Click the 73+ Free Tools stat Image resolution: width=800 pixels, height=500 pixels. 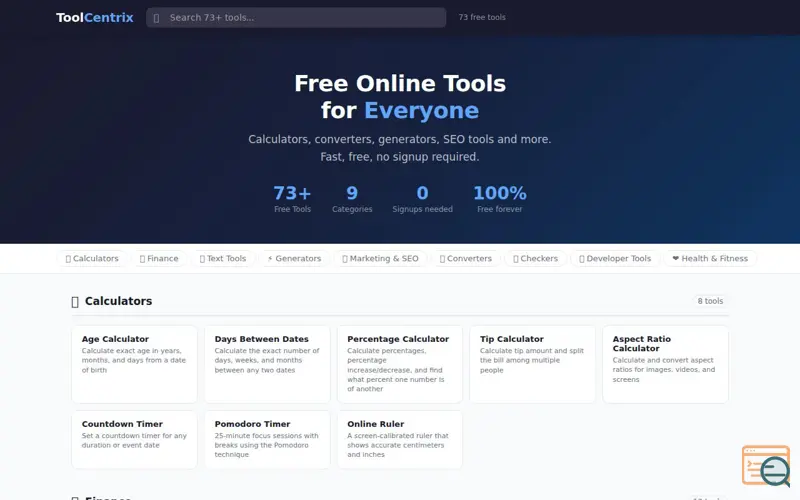click(x=292, y=198)
